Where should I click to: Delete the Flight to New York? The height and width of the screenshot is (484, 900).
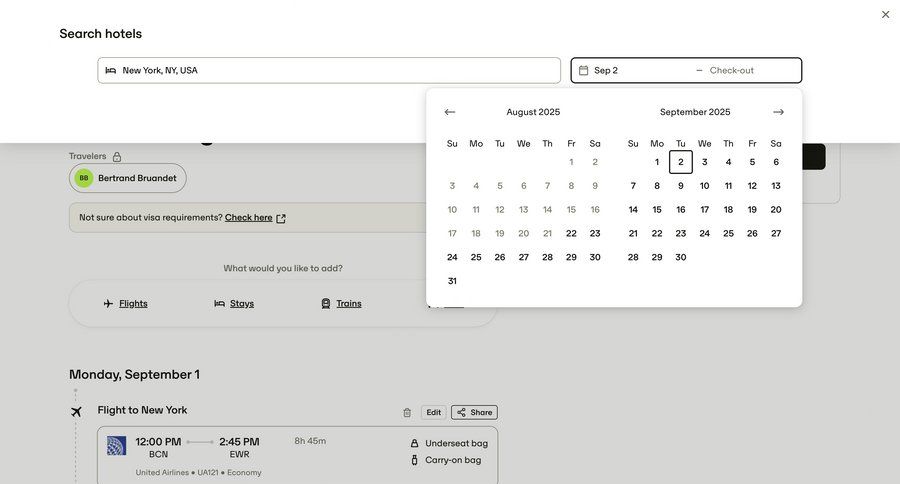pos(407,412)
